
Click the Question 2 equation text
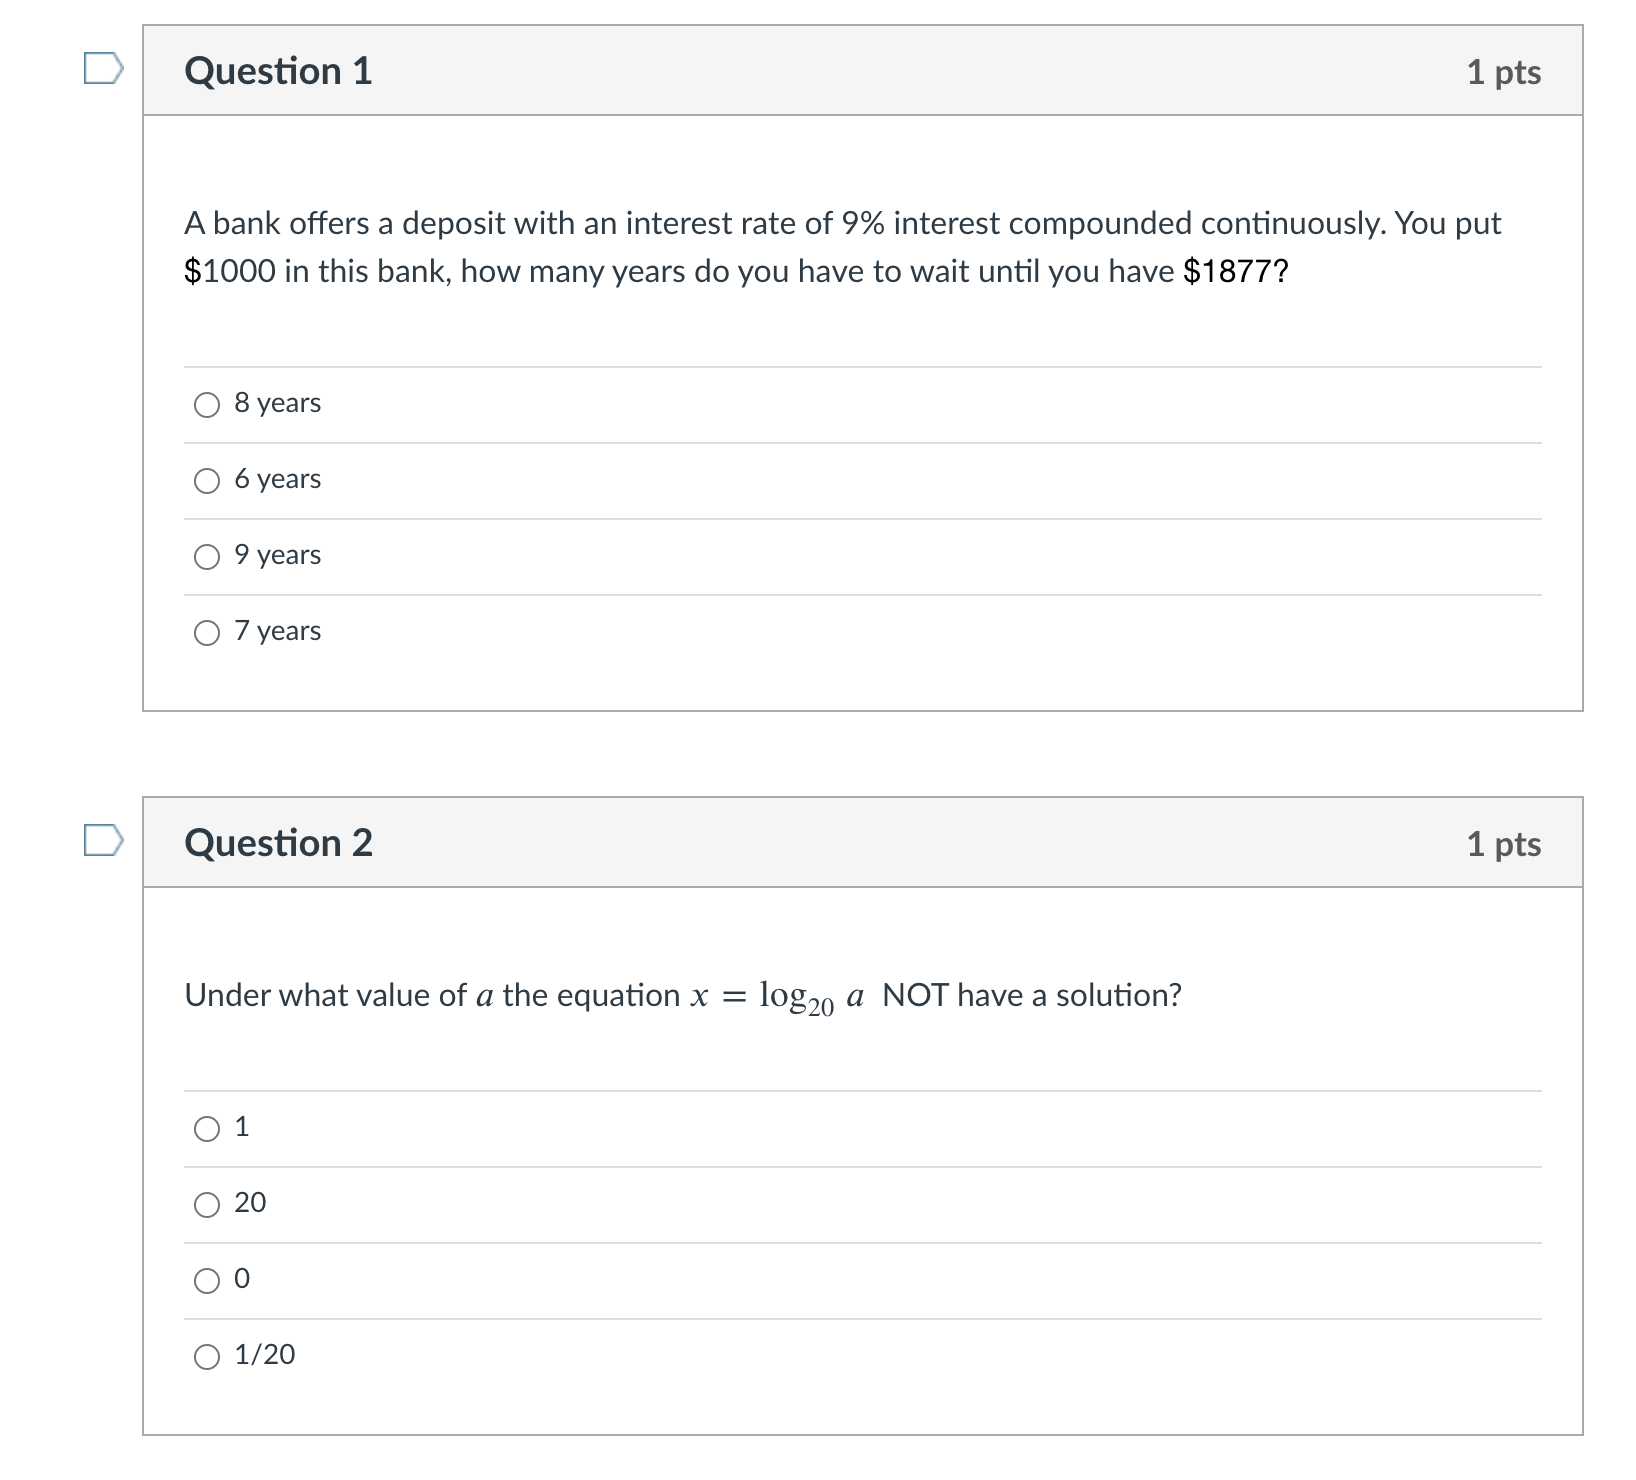coord(683,995)
